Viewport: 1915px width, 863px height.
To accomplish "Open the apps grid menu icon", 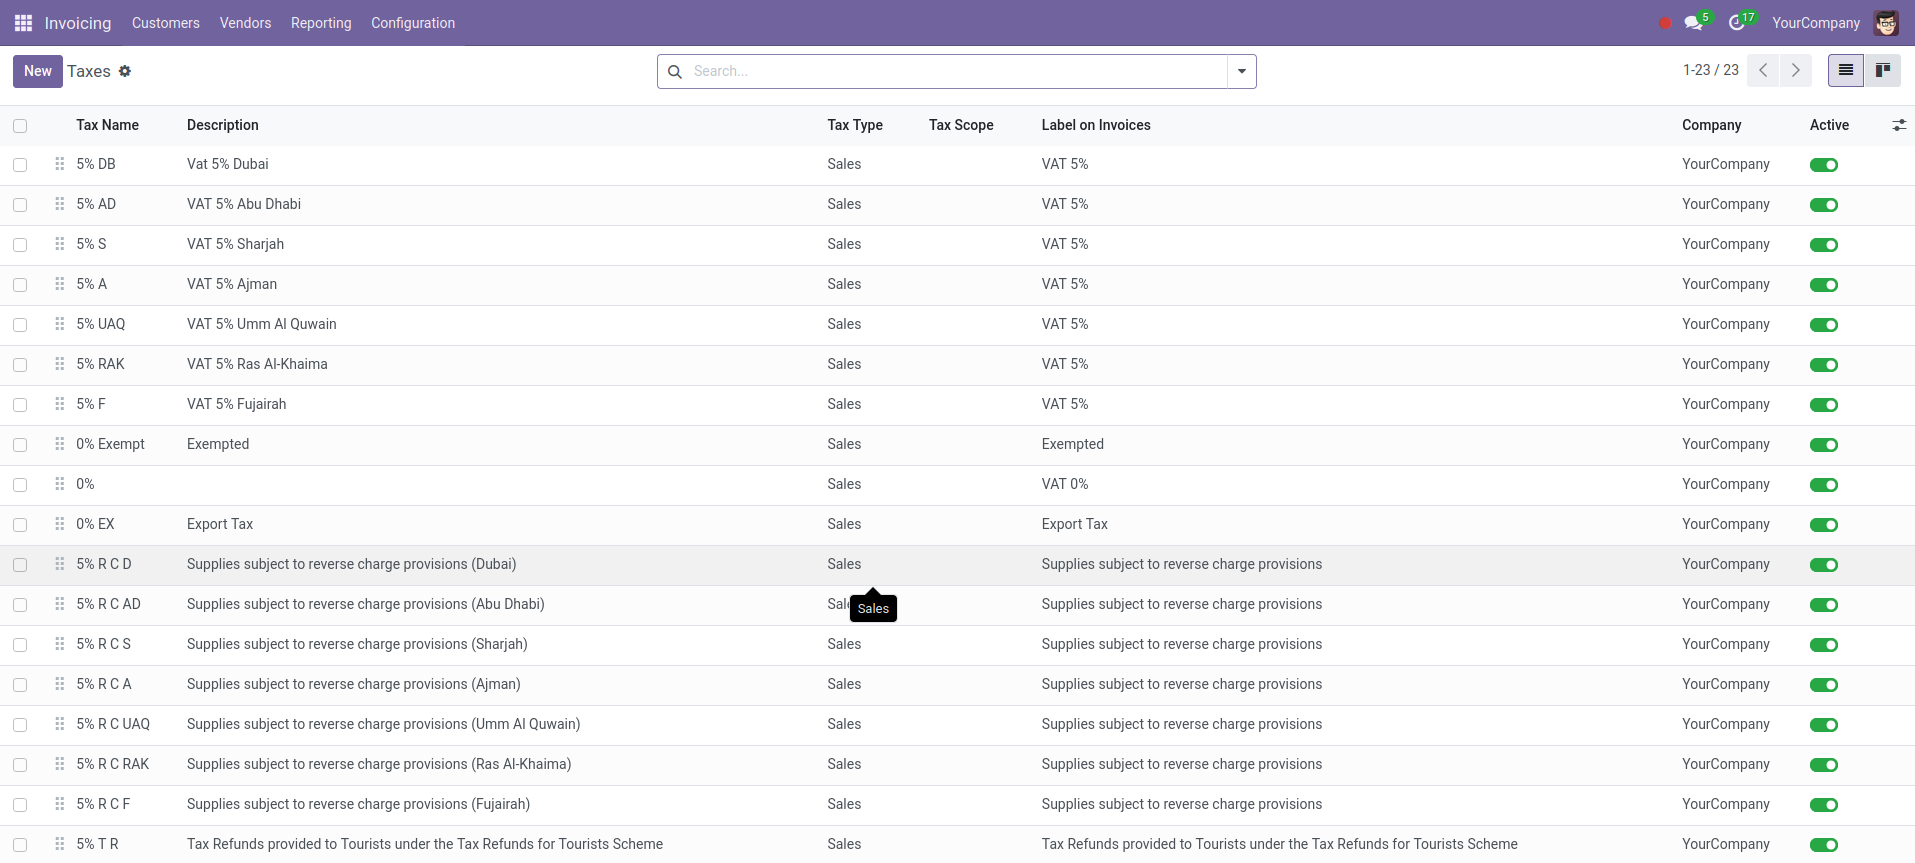I will (x=23, y=23).
